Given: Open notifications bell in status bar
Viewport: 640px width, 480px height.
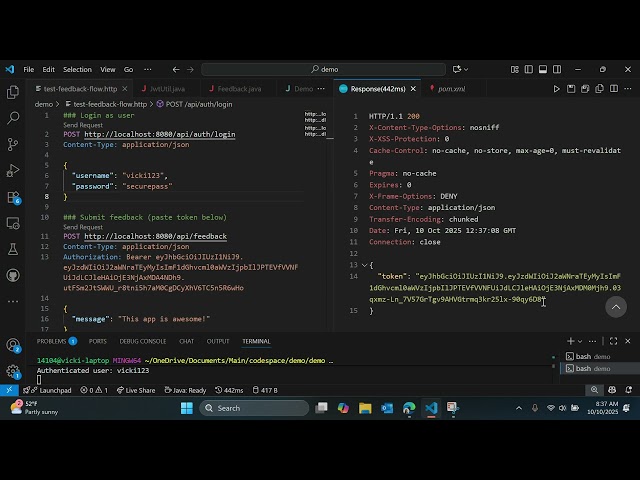Looking at the screenshot, I should pyautogui.click(x=629, y=390).
